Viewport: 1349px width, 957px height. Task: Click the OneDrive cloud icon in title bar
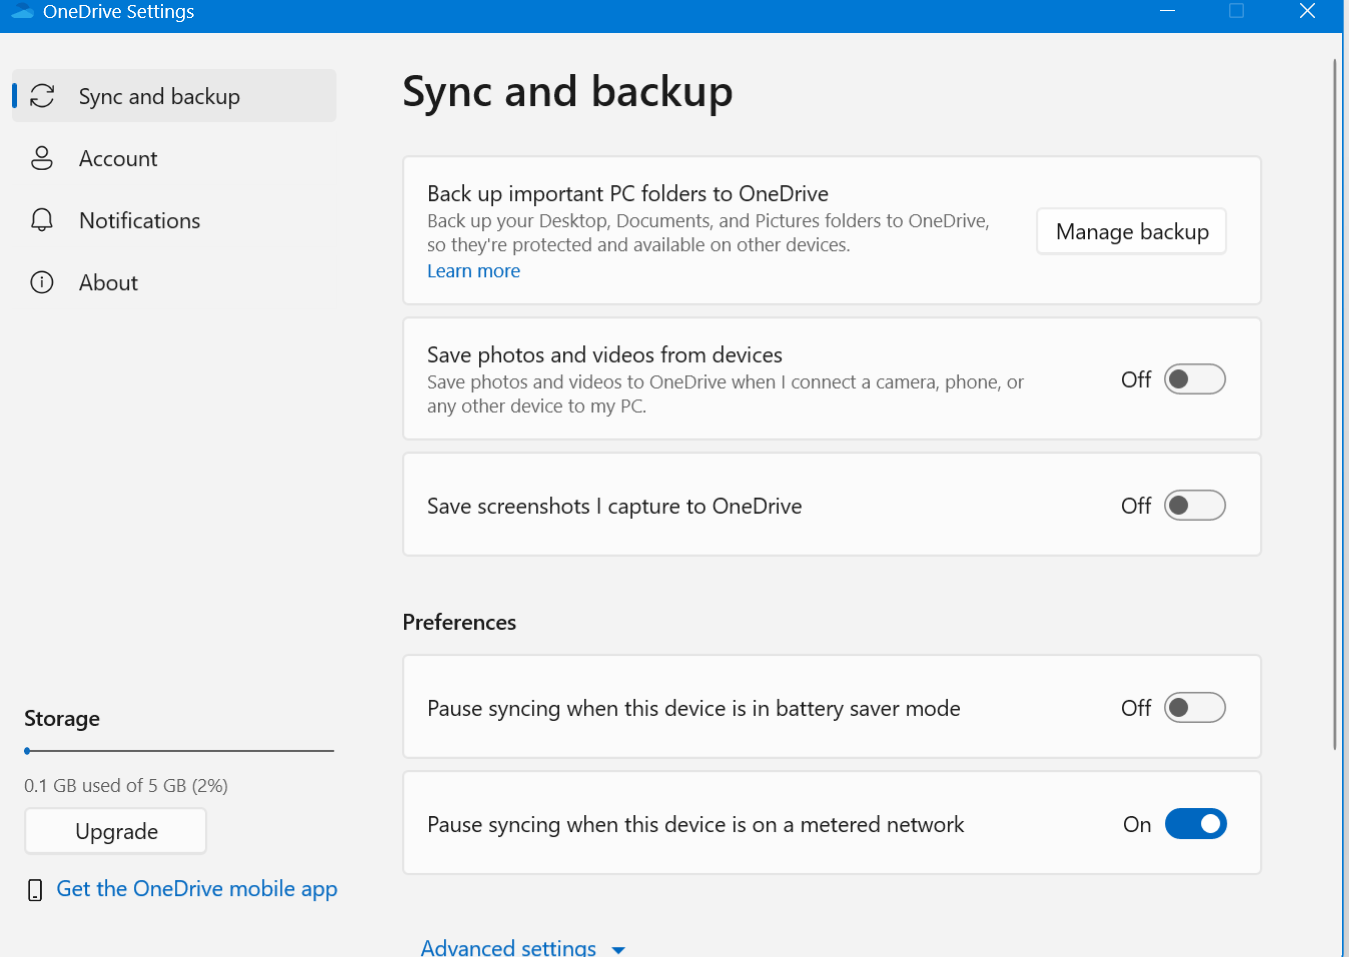point(22,11)
